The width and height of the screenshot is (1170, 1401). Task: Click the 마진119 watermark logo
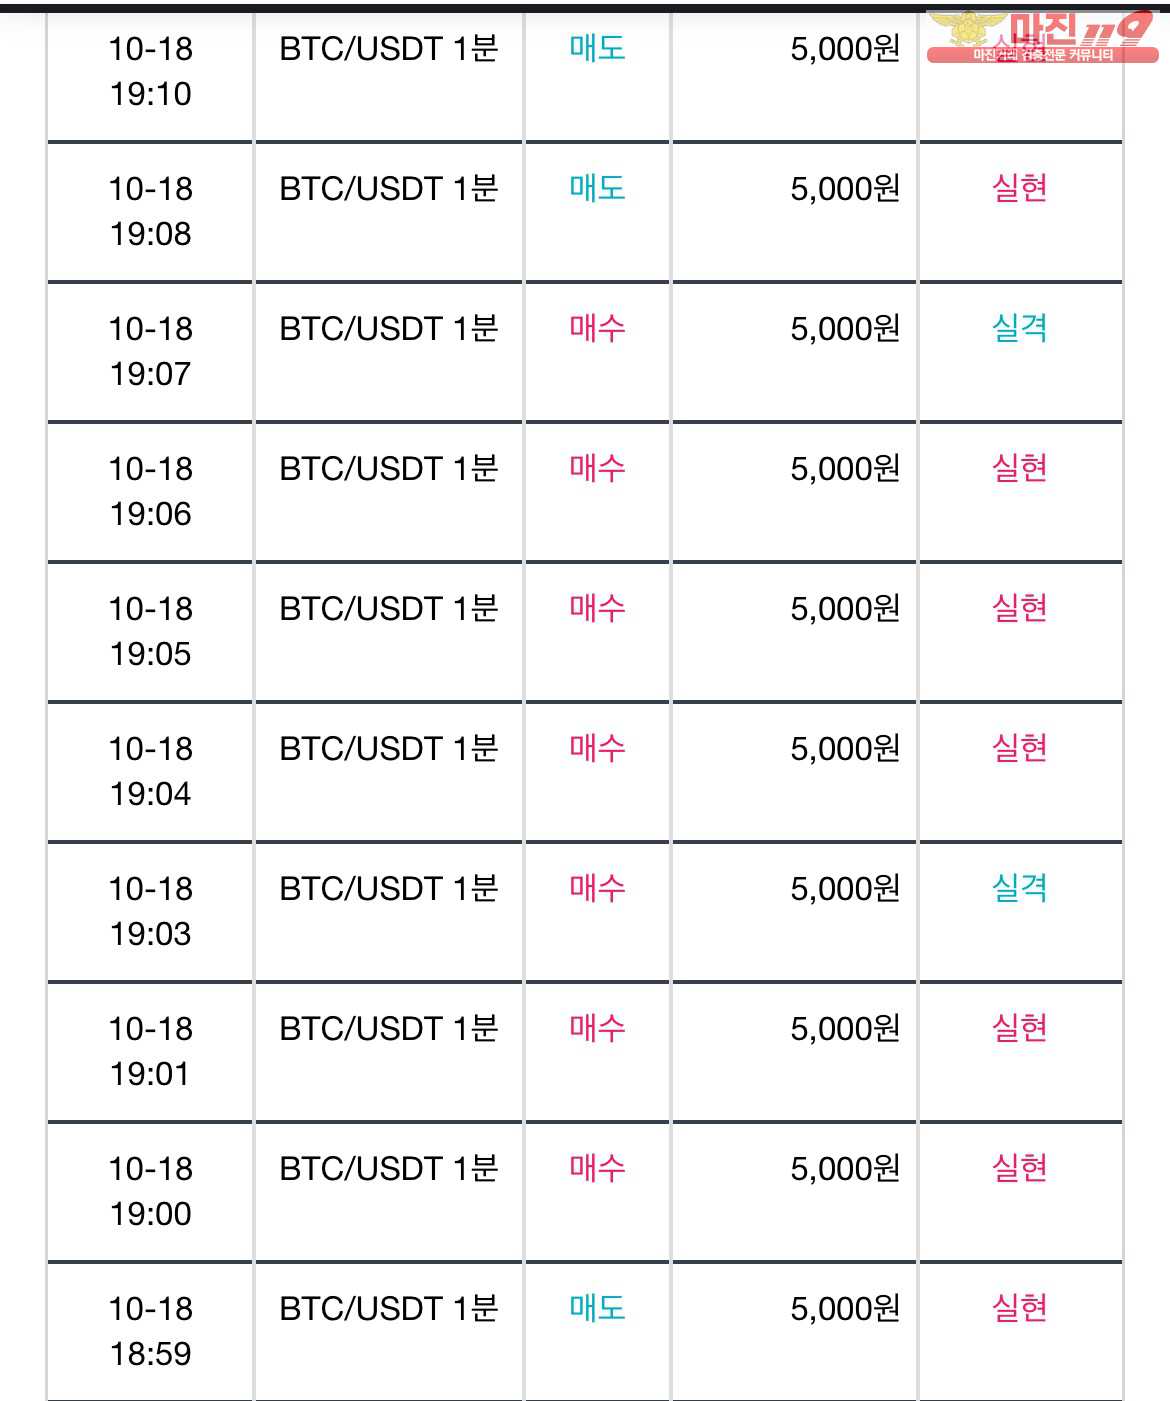click(1042, 38)
